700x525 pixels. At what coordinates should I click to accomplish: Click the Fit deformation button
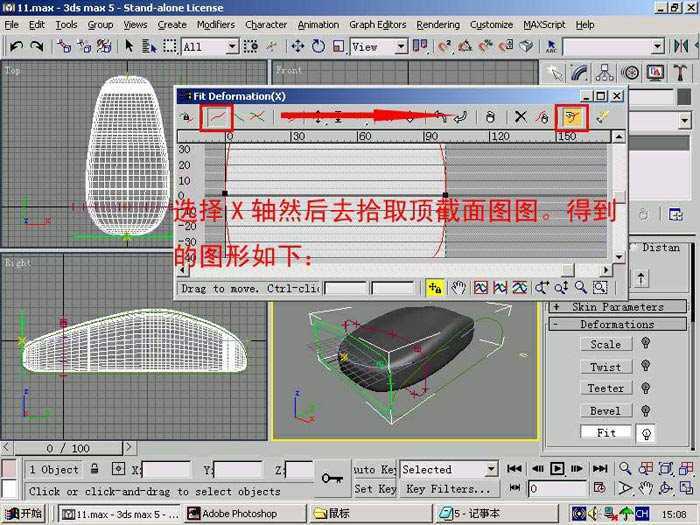coord(606,433)
